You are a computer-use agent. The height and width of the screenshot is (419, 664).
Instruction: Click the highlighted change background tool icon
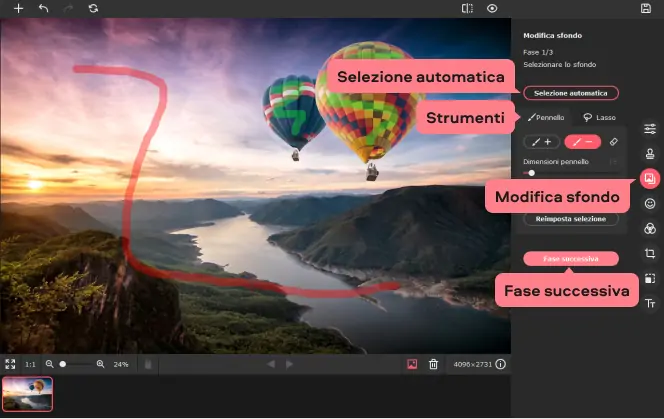click(650, 178)
